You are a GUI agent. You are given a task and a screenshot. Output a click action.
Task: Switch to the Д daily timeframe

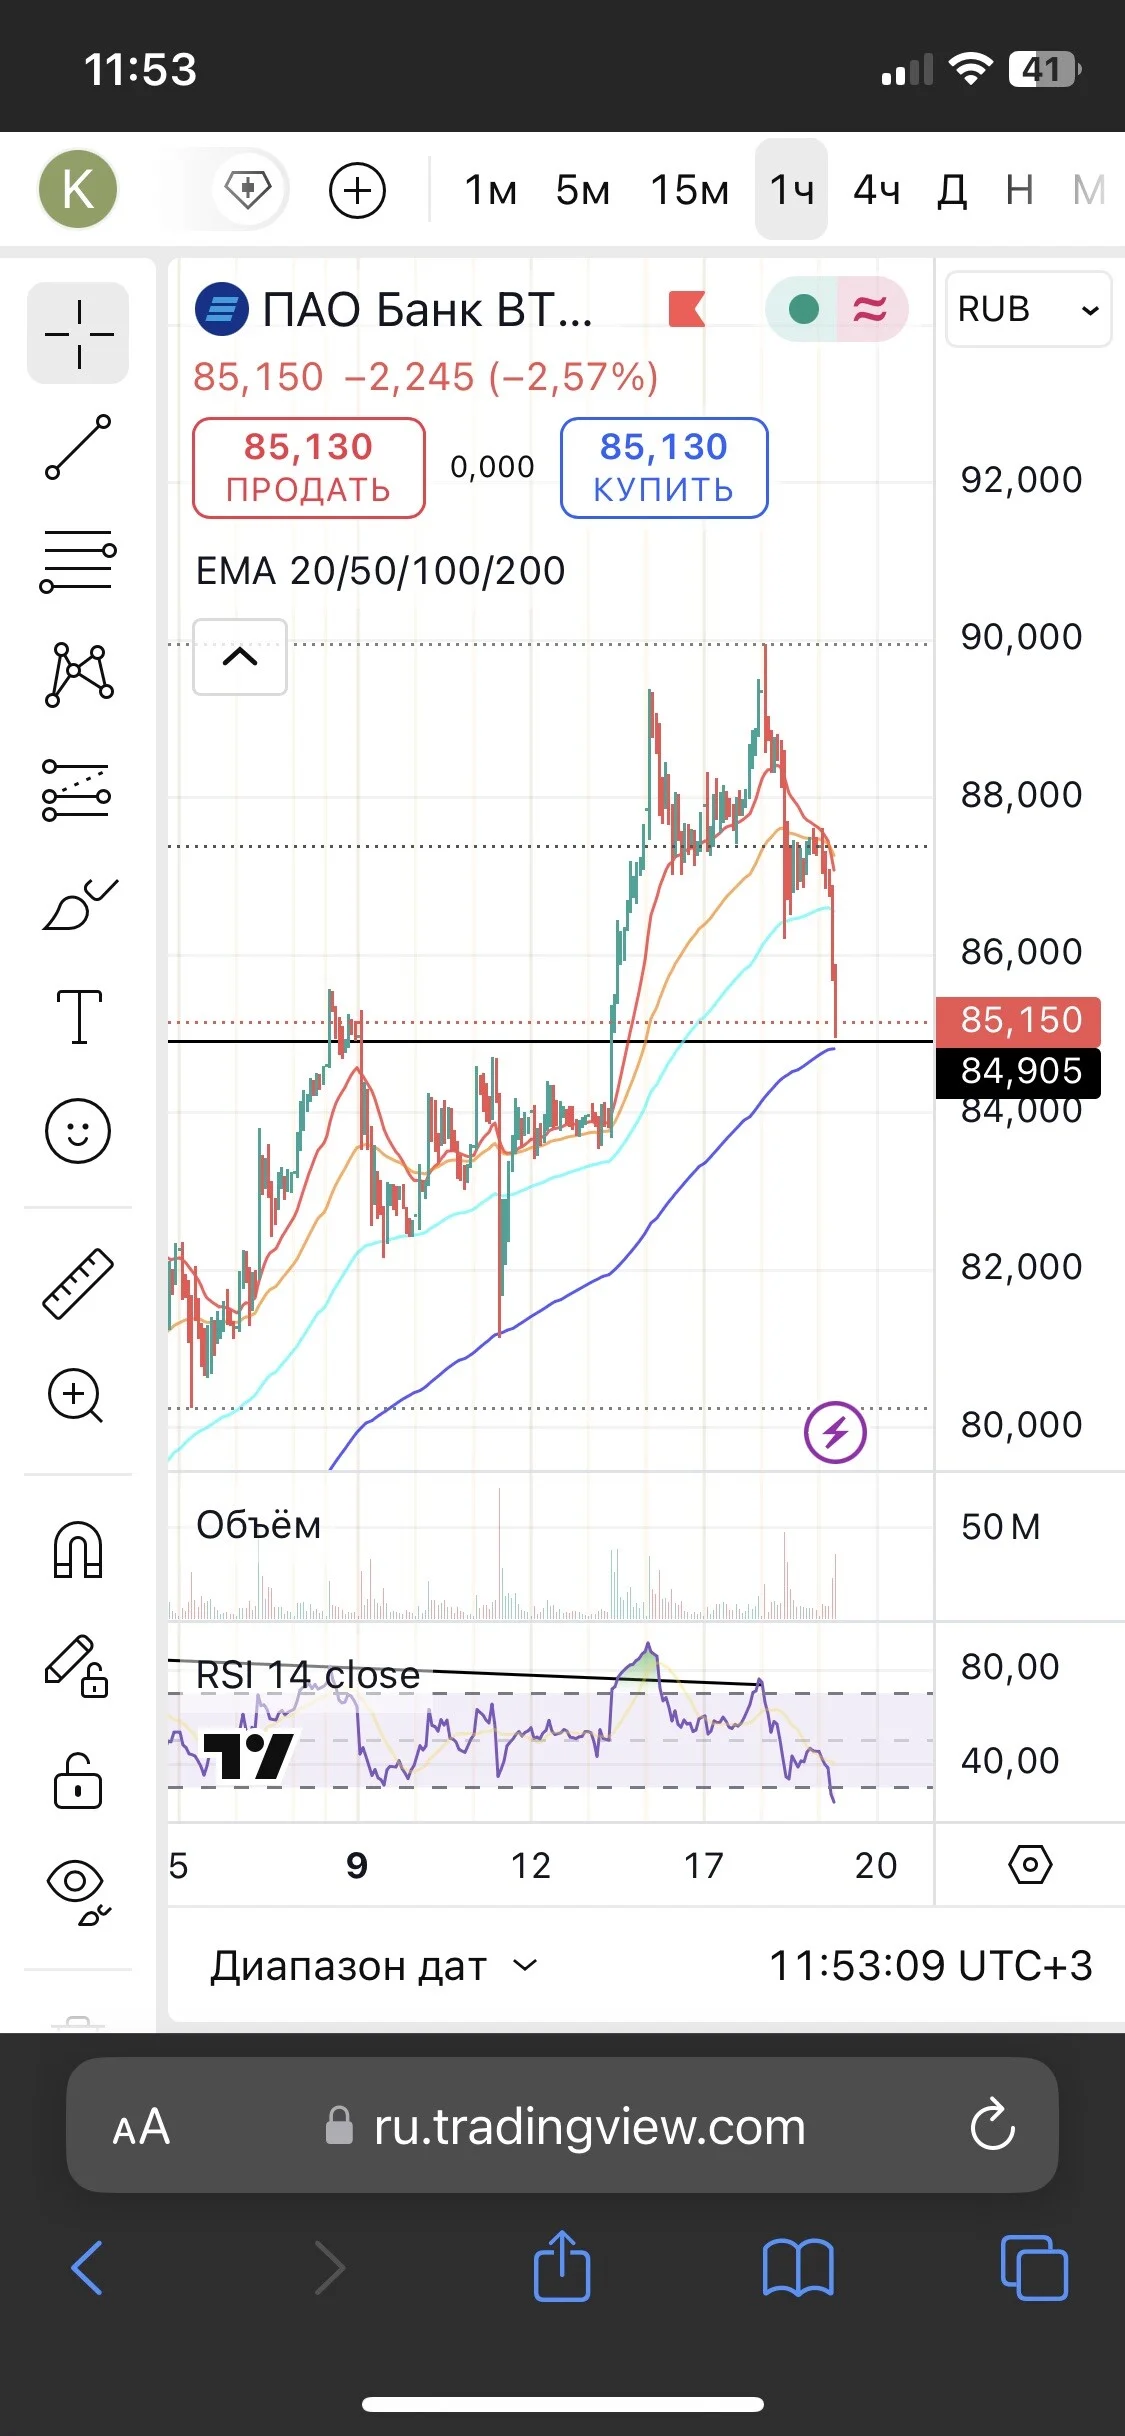click(952, 190)
